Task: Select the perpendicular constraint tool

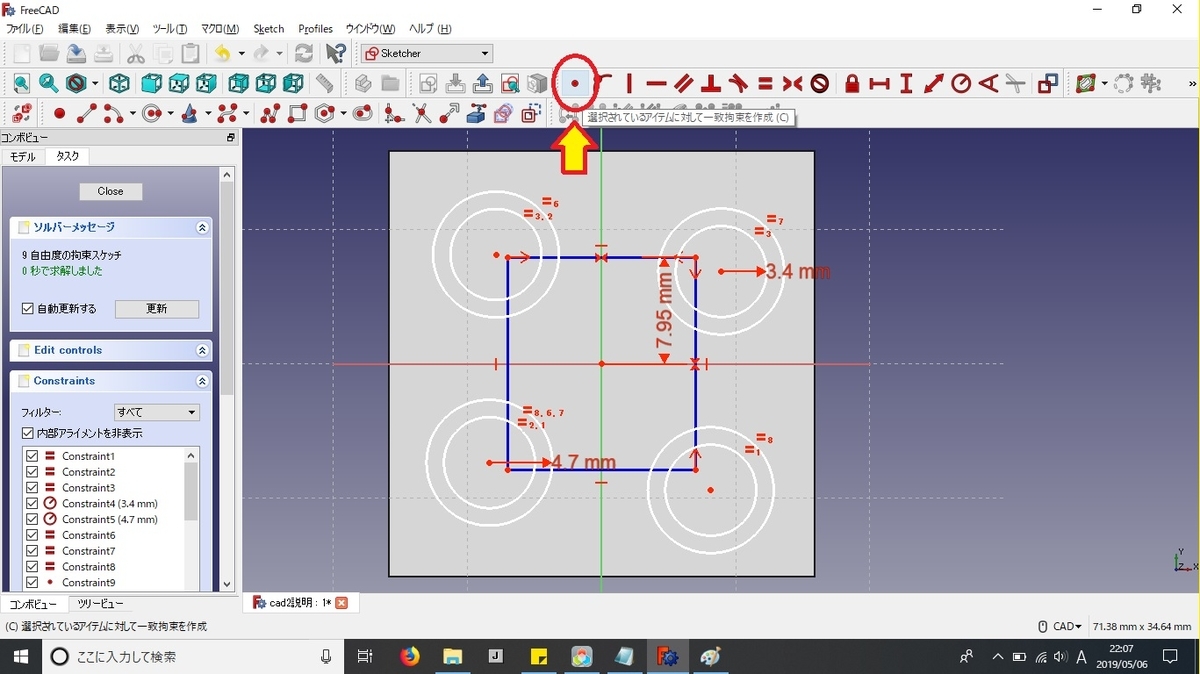Action: click(x=711, y=84)
